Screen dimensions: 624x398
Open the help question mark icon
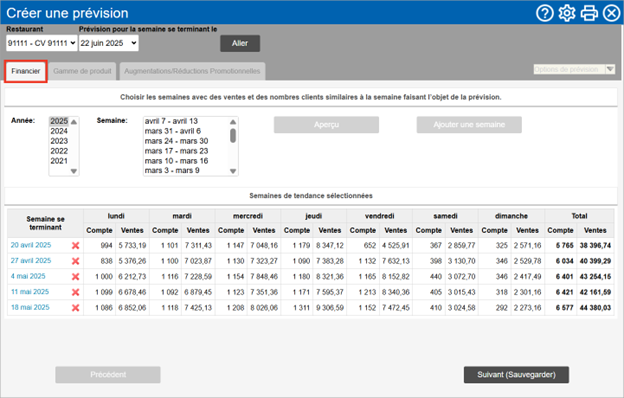545,13
